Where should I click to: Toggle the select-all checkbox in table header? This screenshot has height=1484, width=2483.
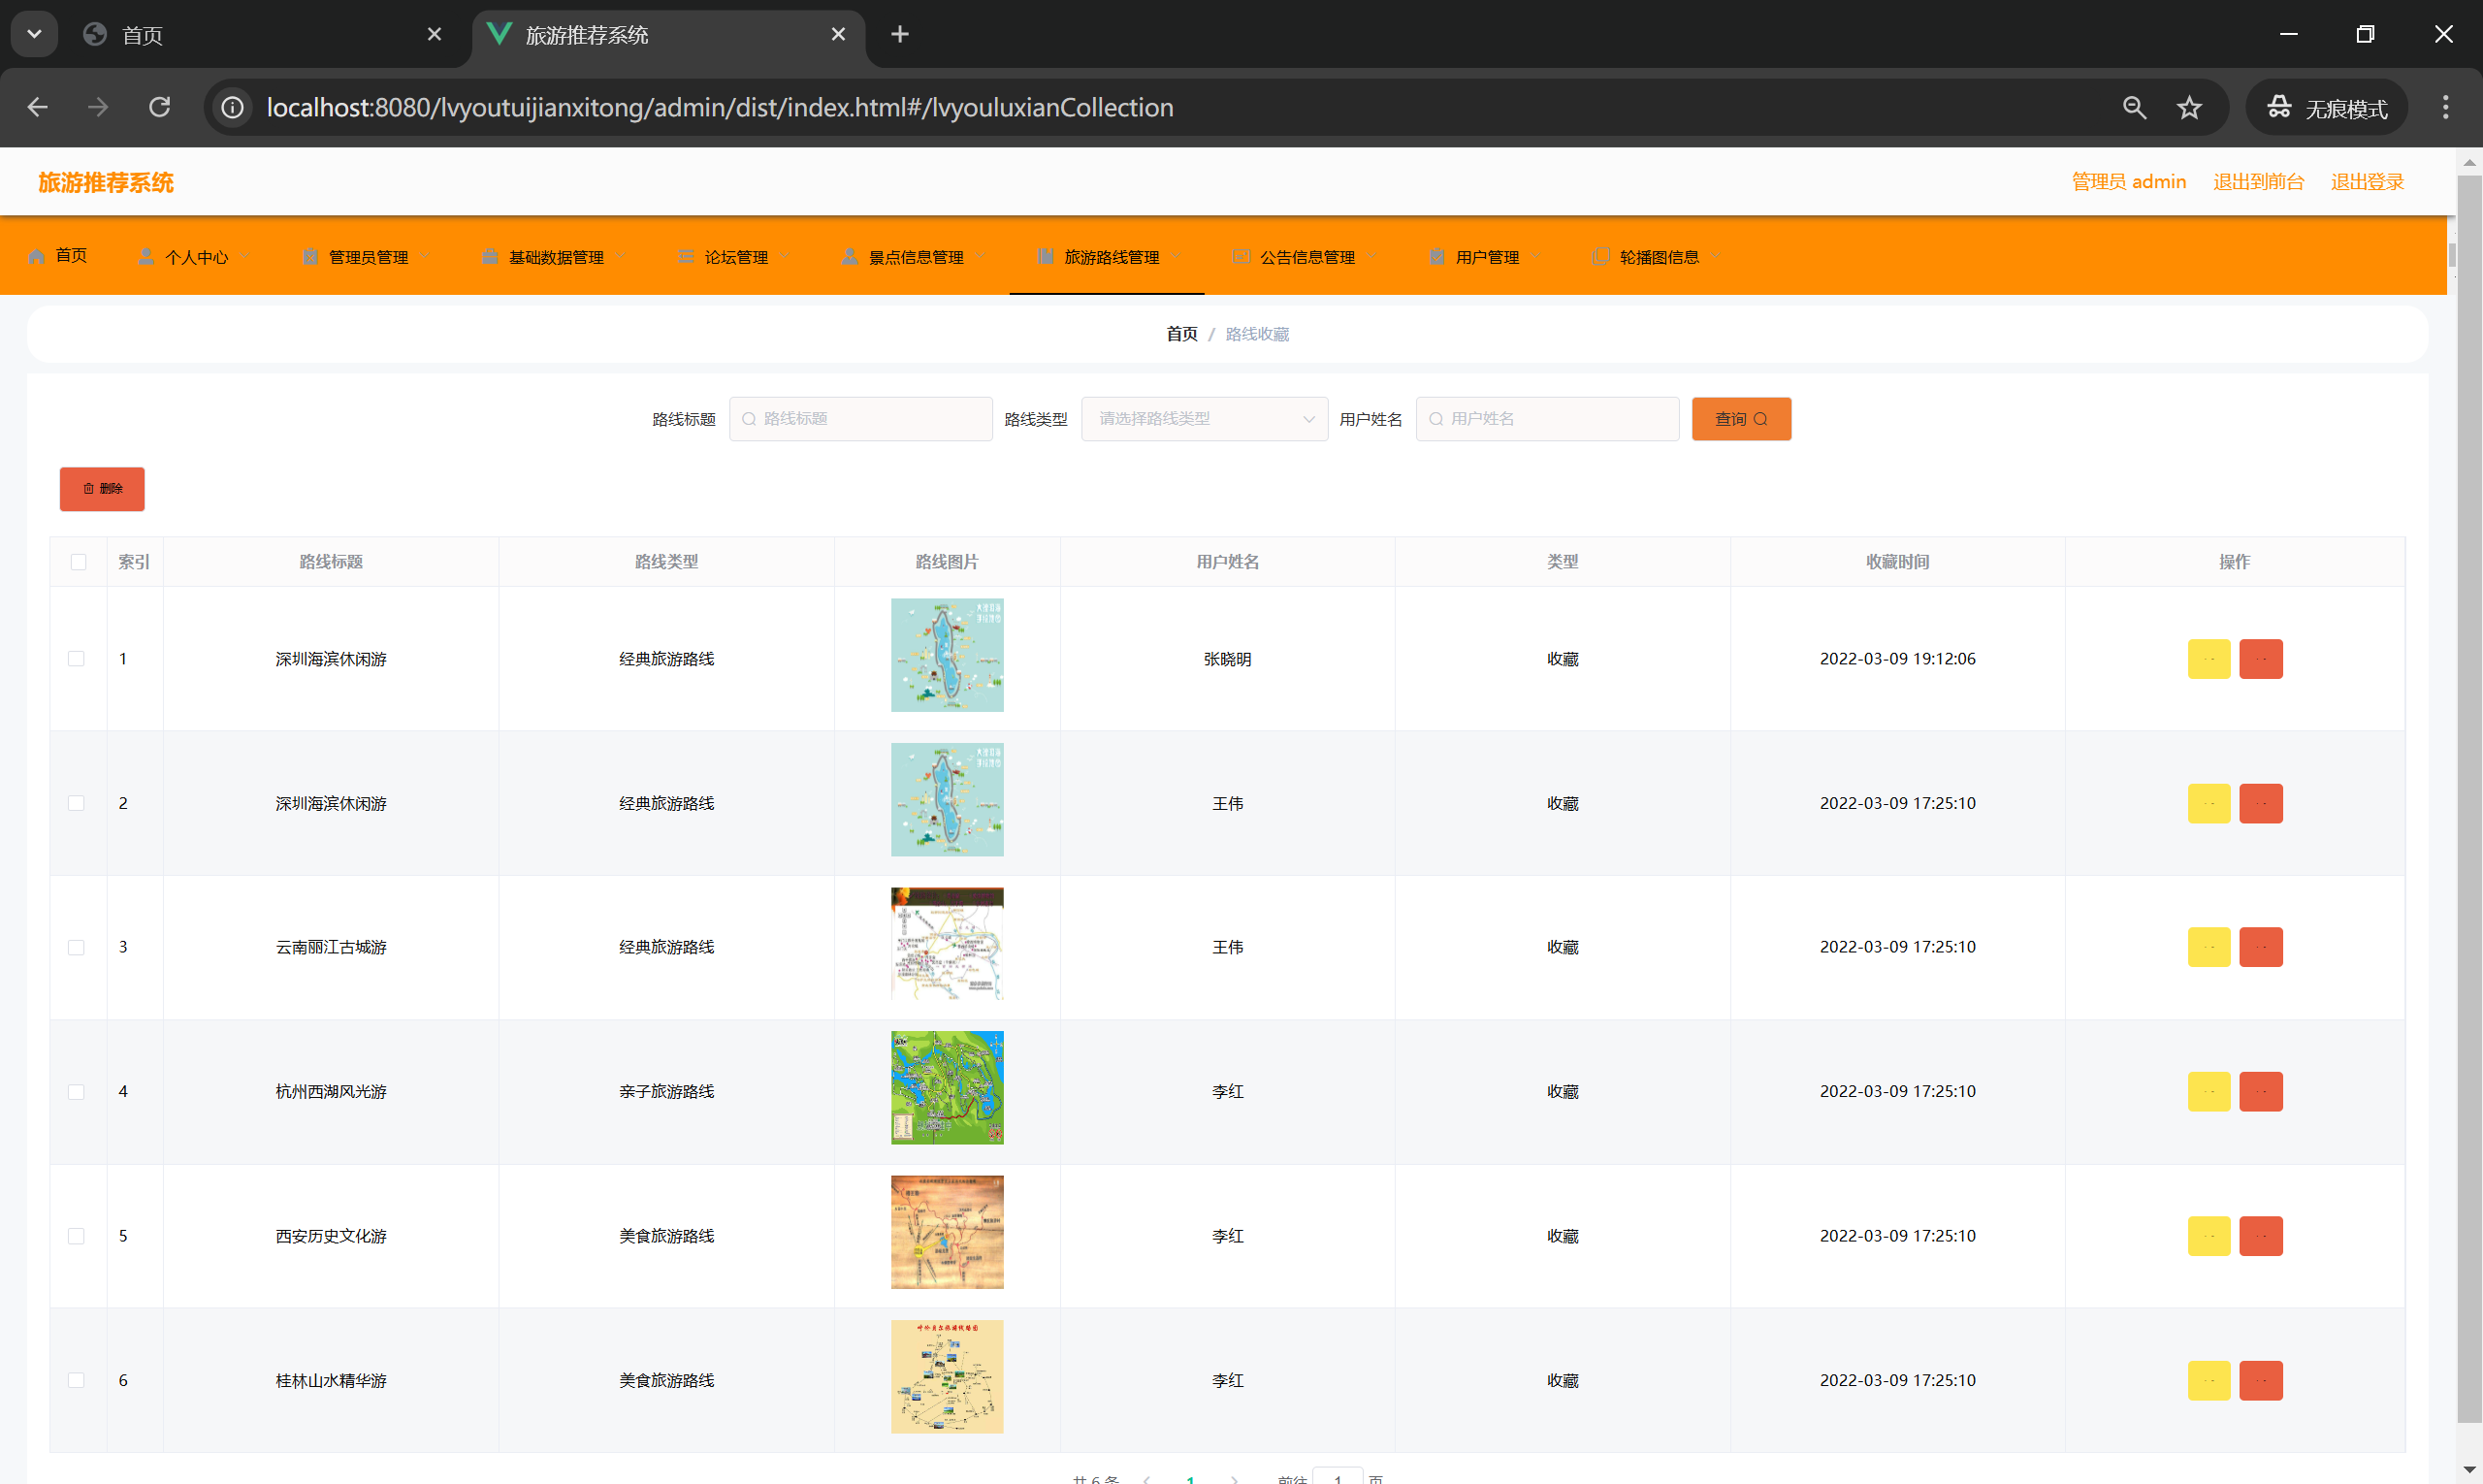tap(78, 562)
